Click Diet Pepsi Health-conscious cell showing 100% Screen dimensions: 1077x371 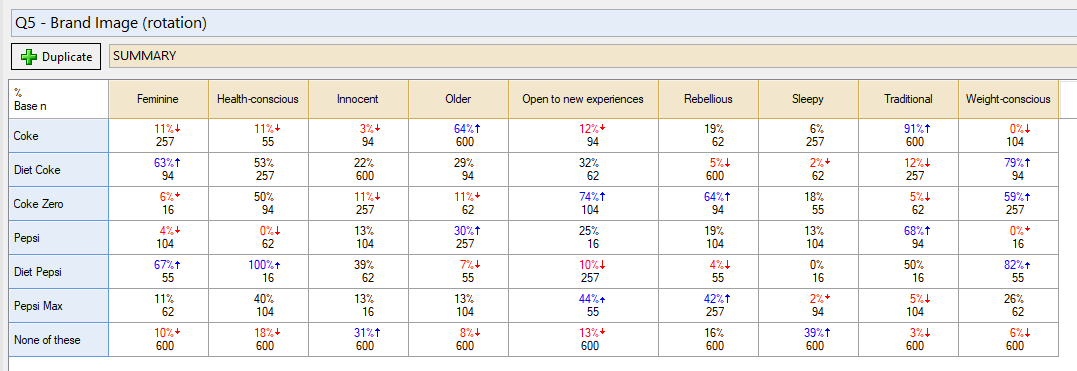click(x=258, y=271)
